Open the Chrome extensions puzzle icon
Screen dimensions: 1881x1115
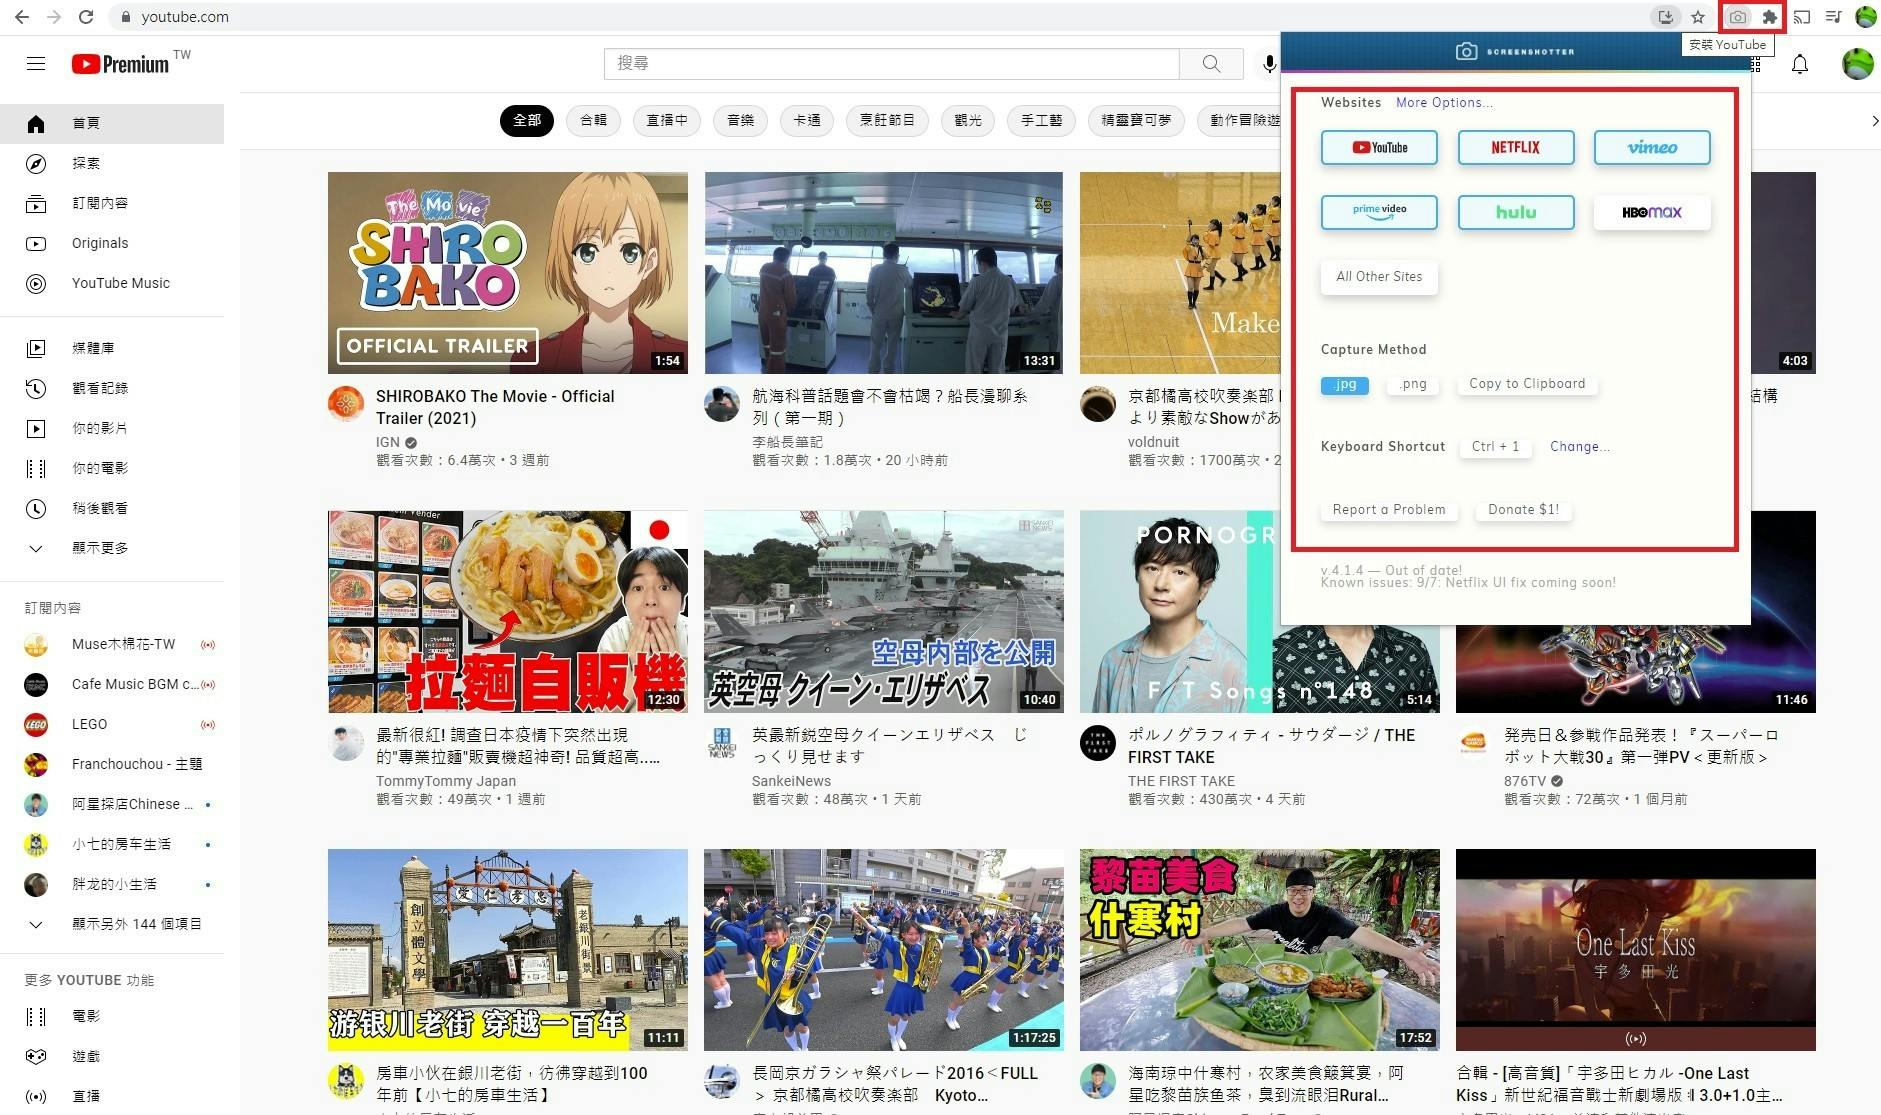(x=1769, y=17)
